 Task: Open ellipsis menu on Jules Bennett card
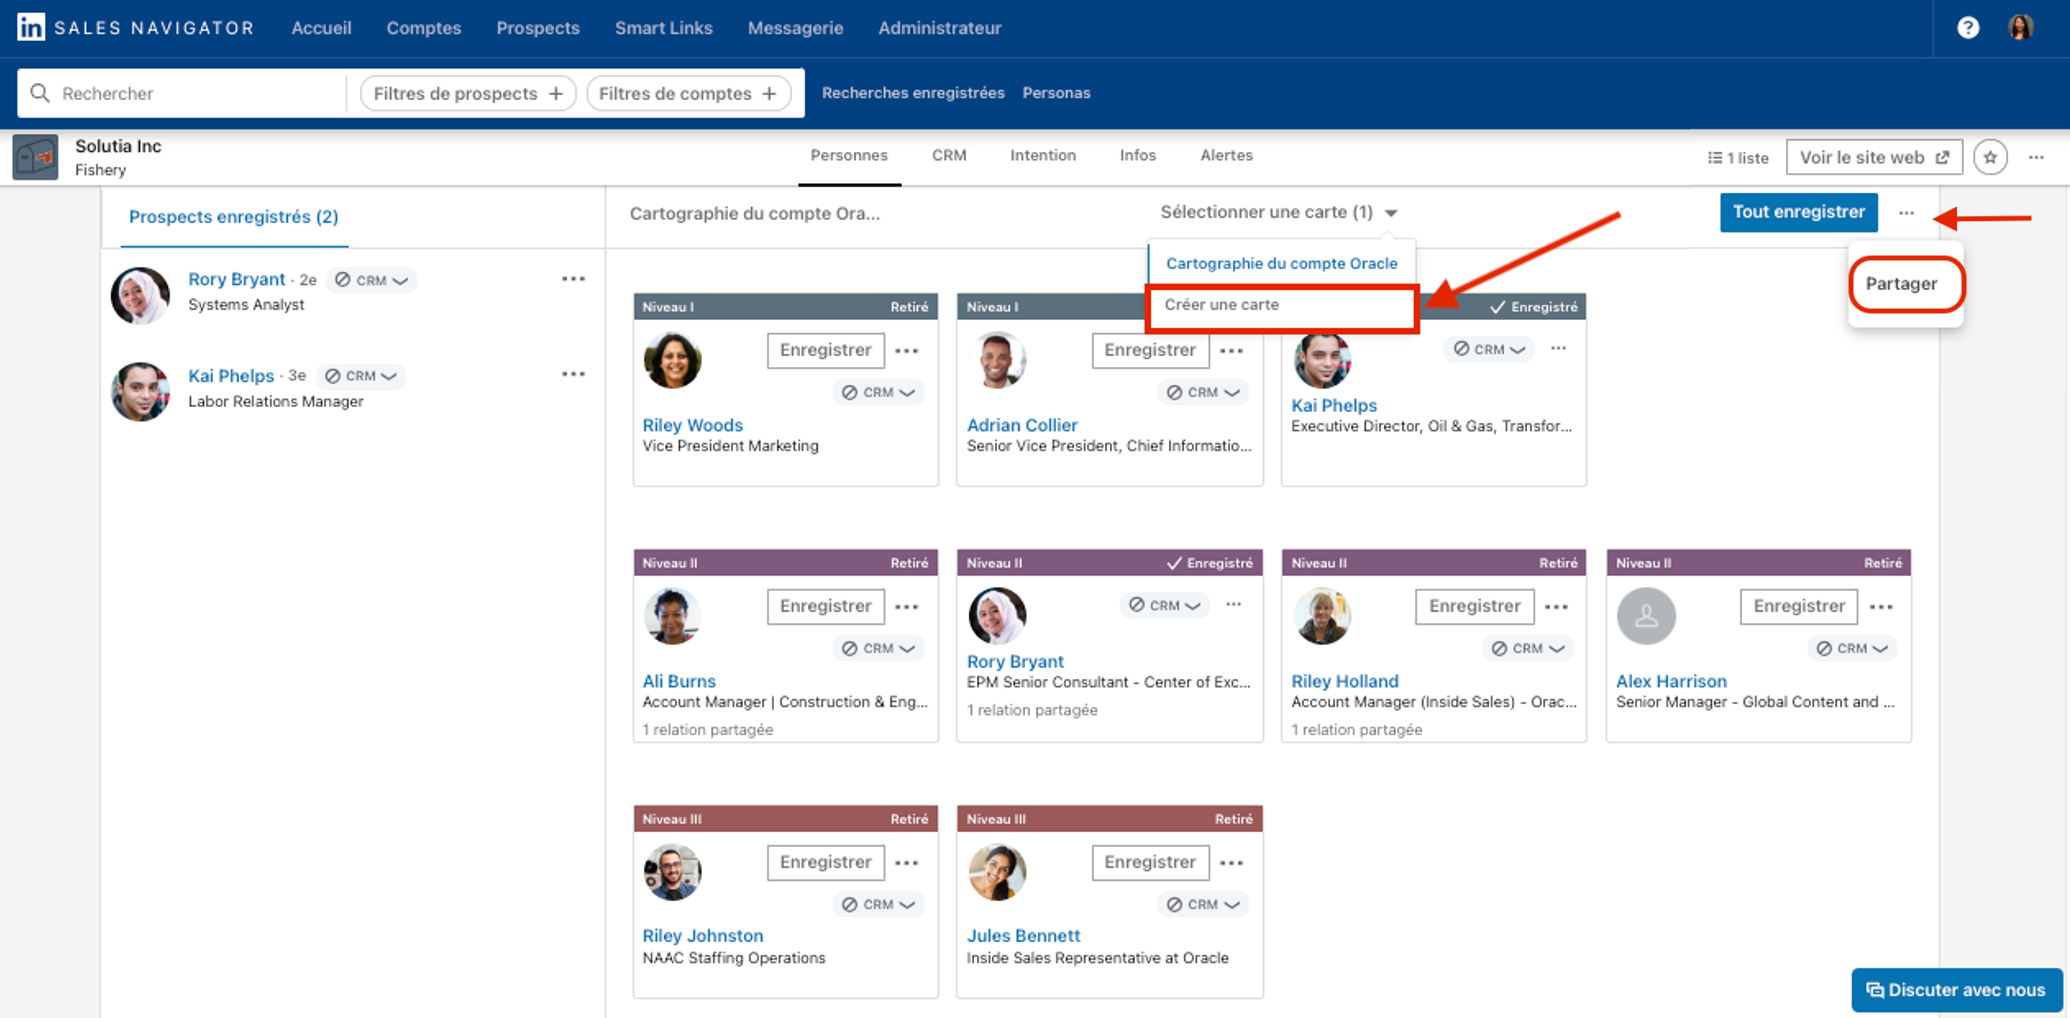tap(1232, 863)
